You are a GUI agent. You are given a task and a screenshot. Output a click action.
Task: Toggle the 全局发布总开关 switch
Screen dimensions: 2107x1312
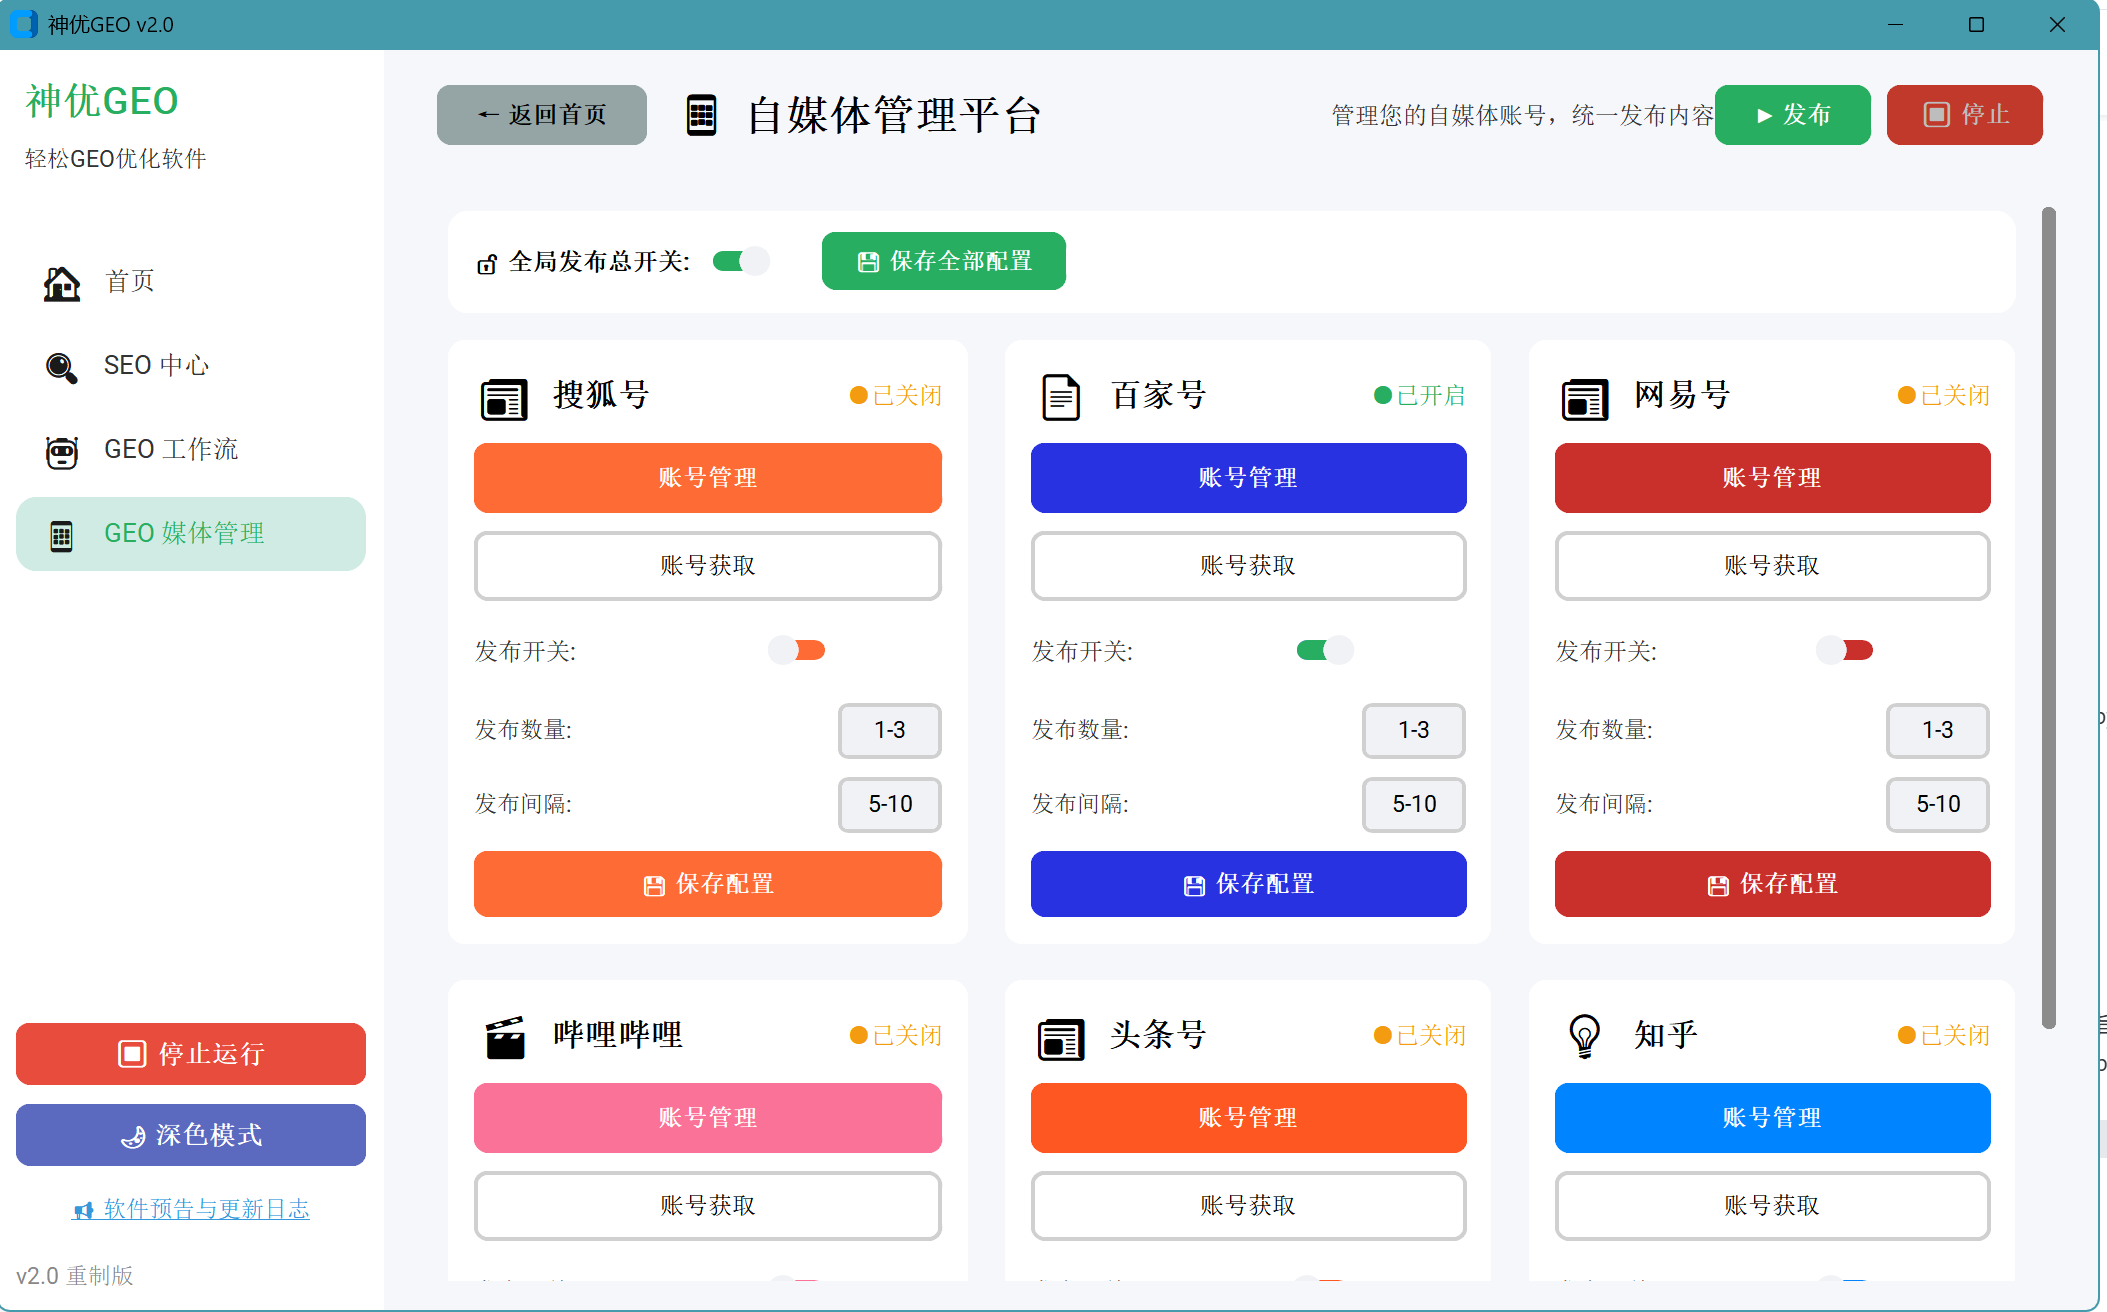(741, 261)
